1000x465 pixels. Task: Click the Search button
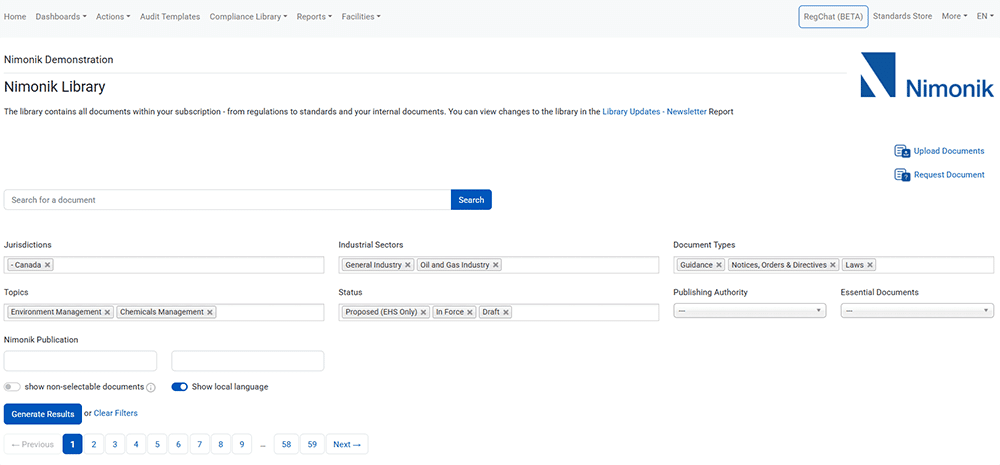(x=471, y=200)
